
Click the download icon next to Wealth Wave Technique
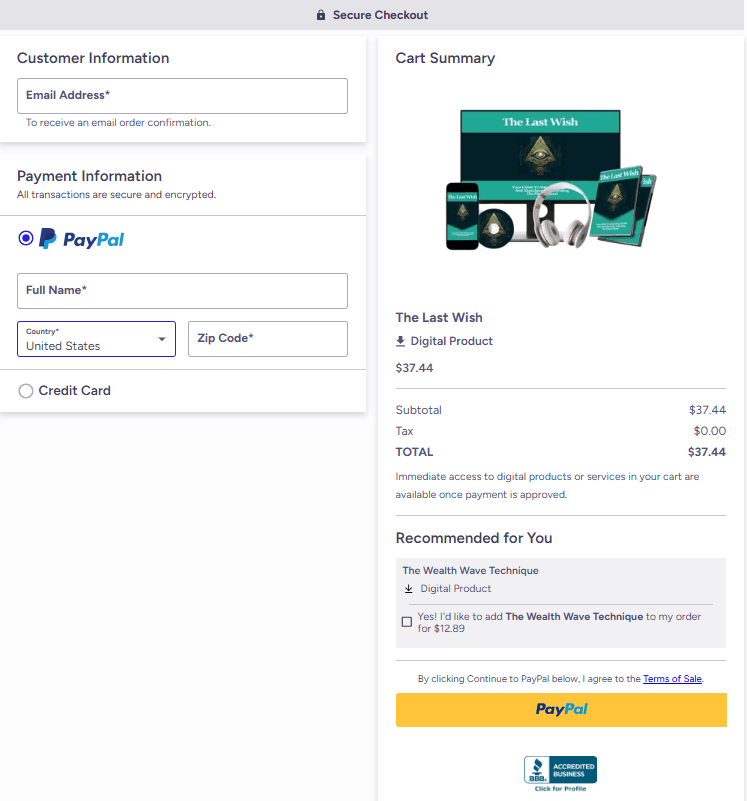point(408,589)
